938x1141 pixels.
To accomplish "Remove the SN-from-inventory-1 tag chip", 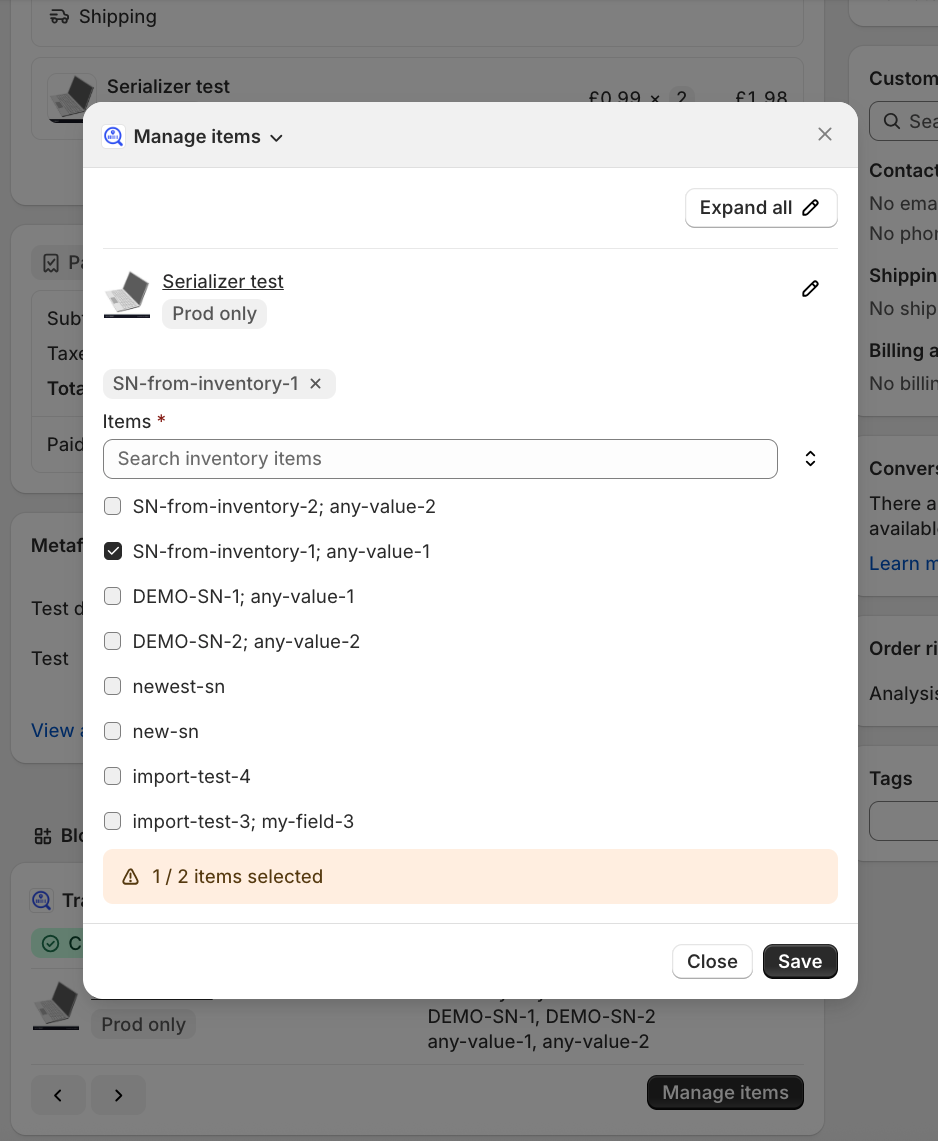I will [316, 384].
